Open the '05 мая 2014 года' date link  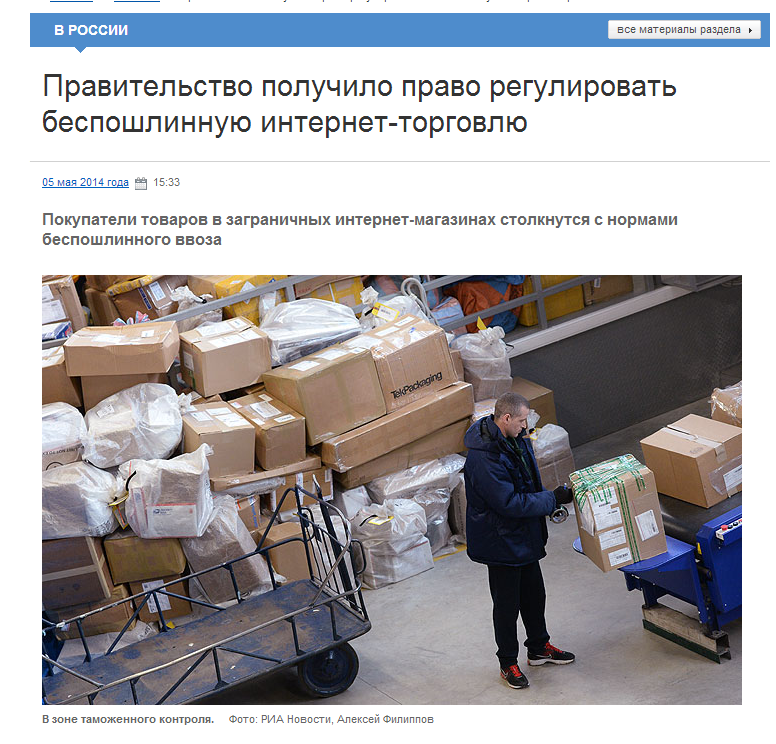(x=85, y=182)
